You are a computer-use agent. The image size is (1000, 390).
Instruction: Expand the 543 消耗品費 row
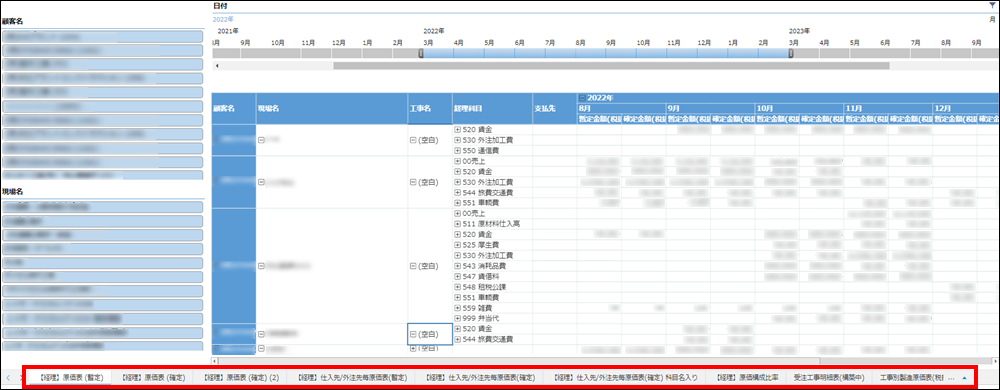pyautogui.click(x=457, y=266)
